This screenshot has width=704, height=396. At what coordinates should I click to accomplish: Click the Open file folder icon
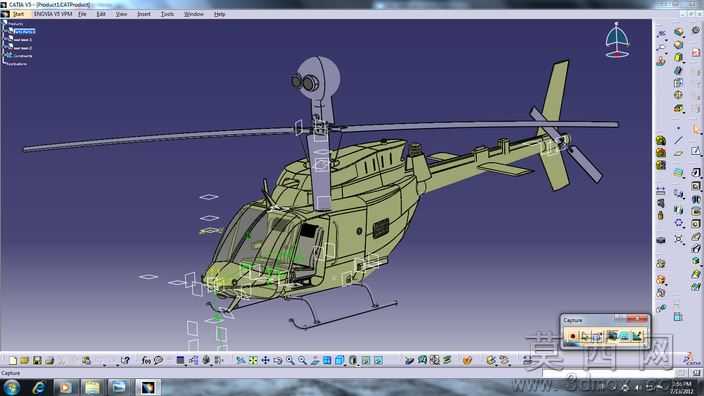click(25, 361)
